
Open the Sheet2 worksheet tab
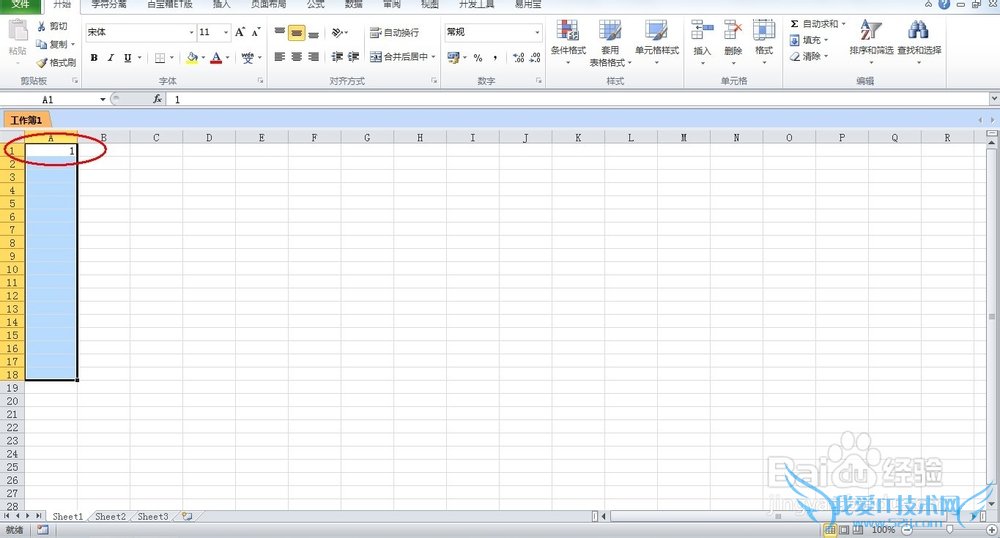(x=110, y=516)
